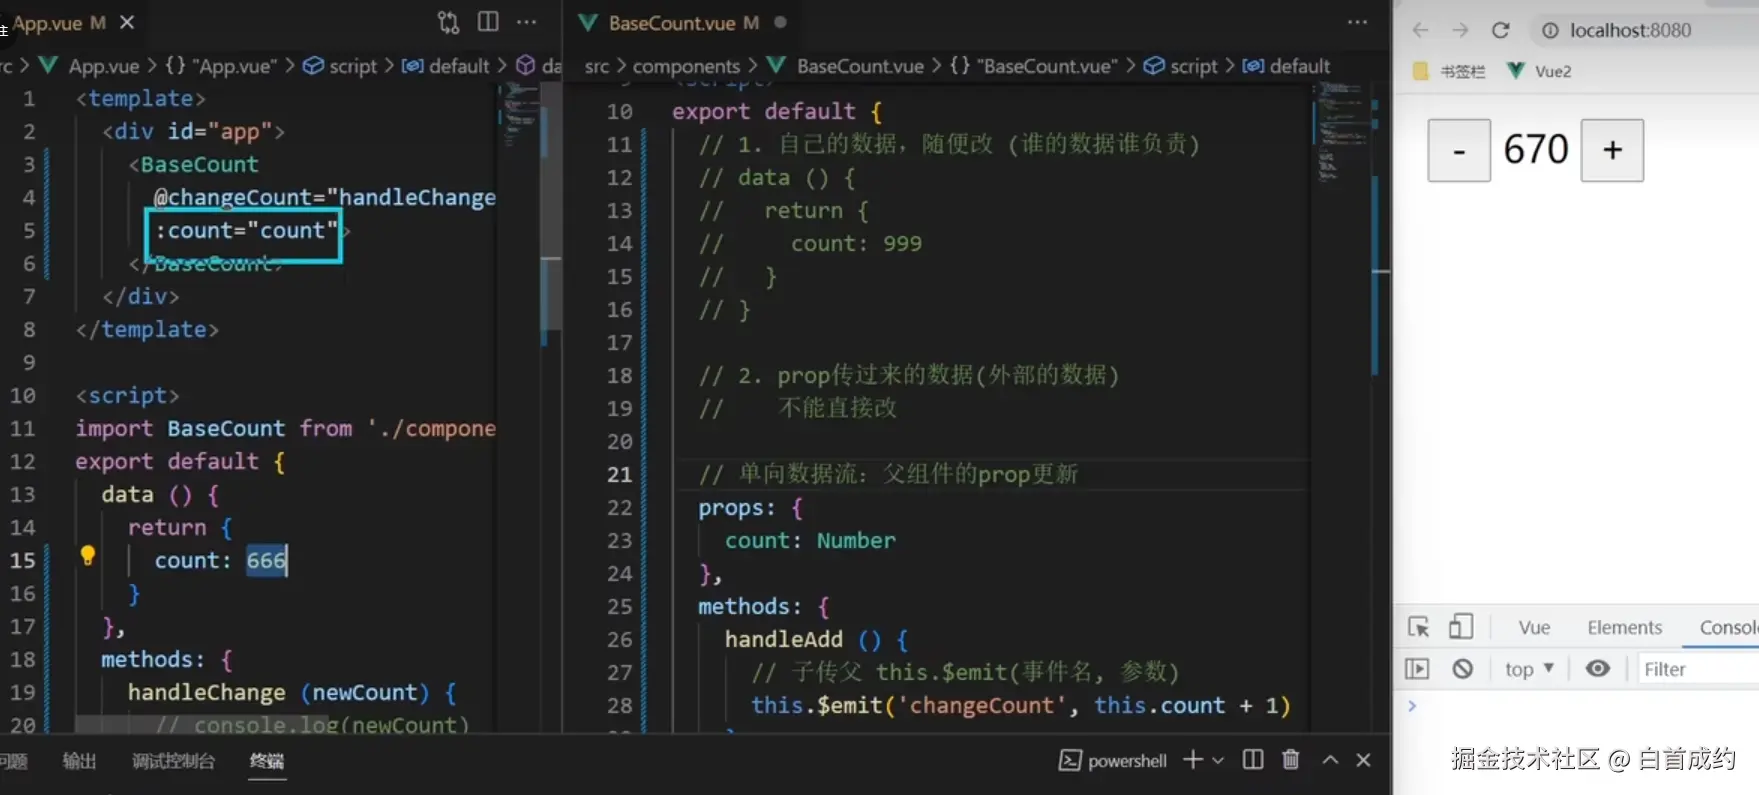Click handleChange method name on line 19

(207, 692)
